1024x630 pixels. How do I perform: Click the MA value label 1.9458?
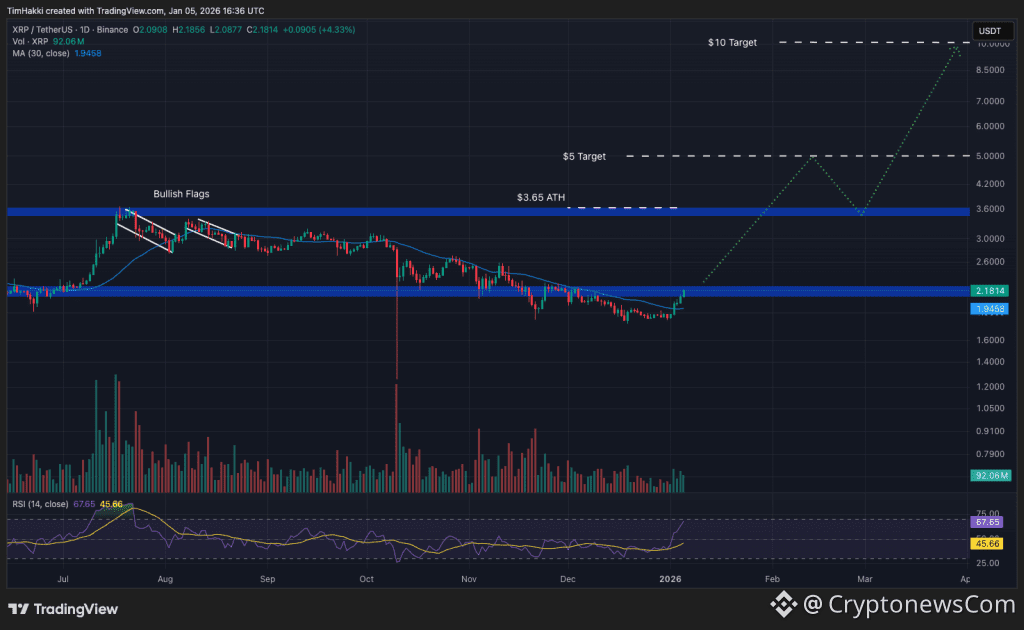tap(990, 309)
